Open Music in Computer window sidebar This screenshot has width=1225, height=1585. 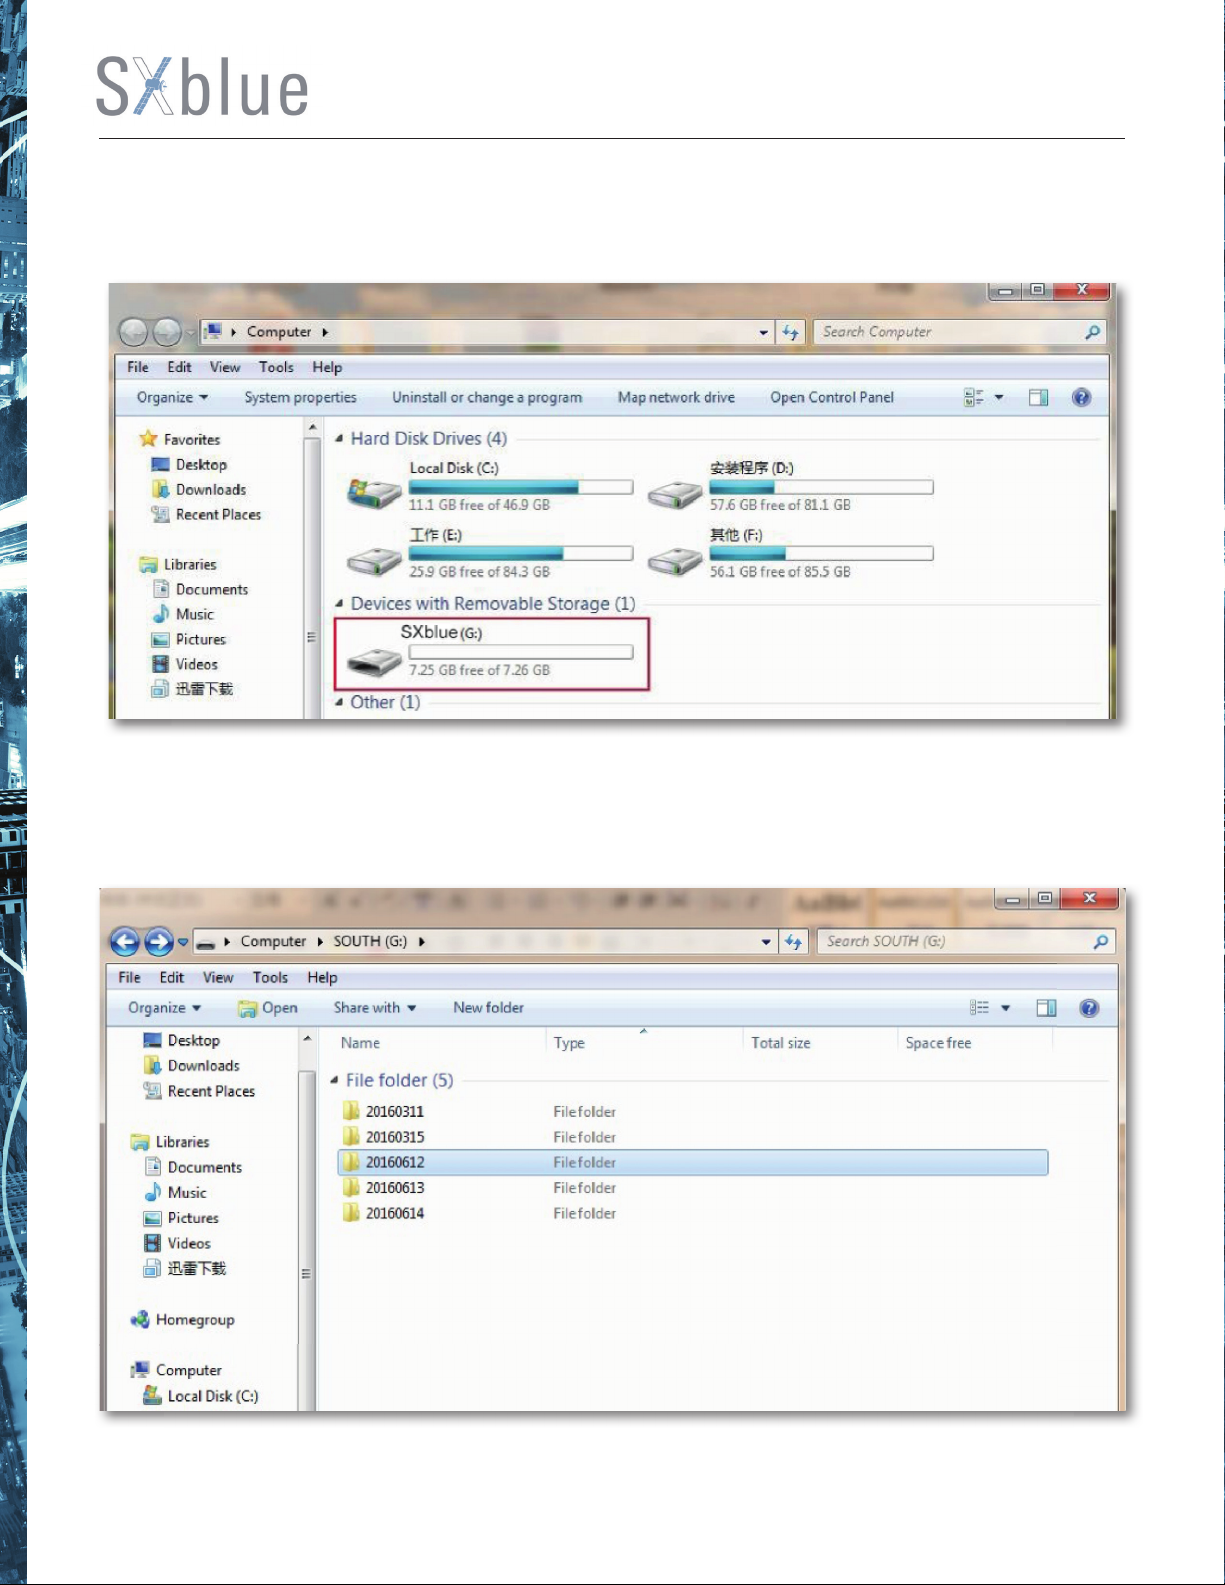pos(183,614)
